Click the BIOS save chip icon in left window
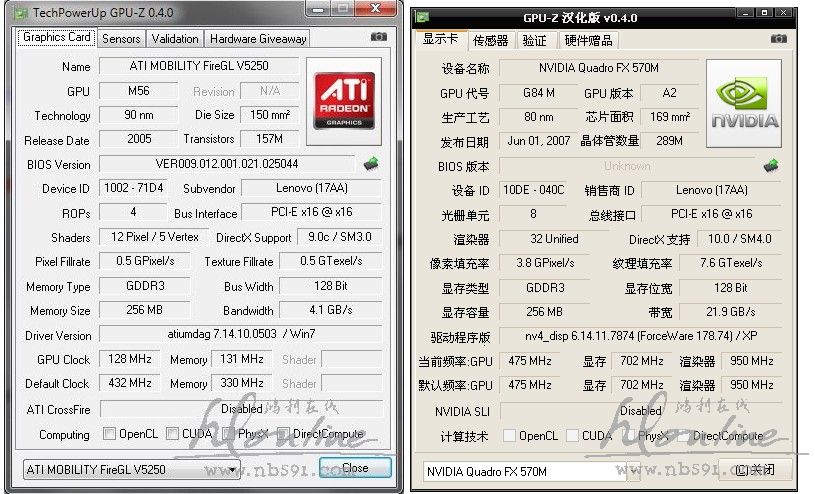 (x=371, y=164)
